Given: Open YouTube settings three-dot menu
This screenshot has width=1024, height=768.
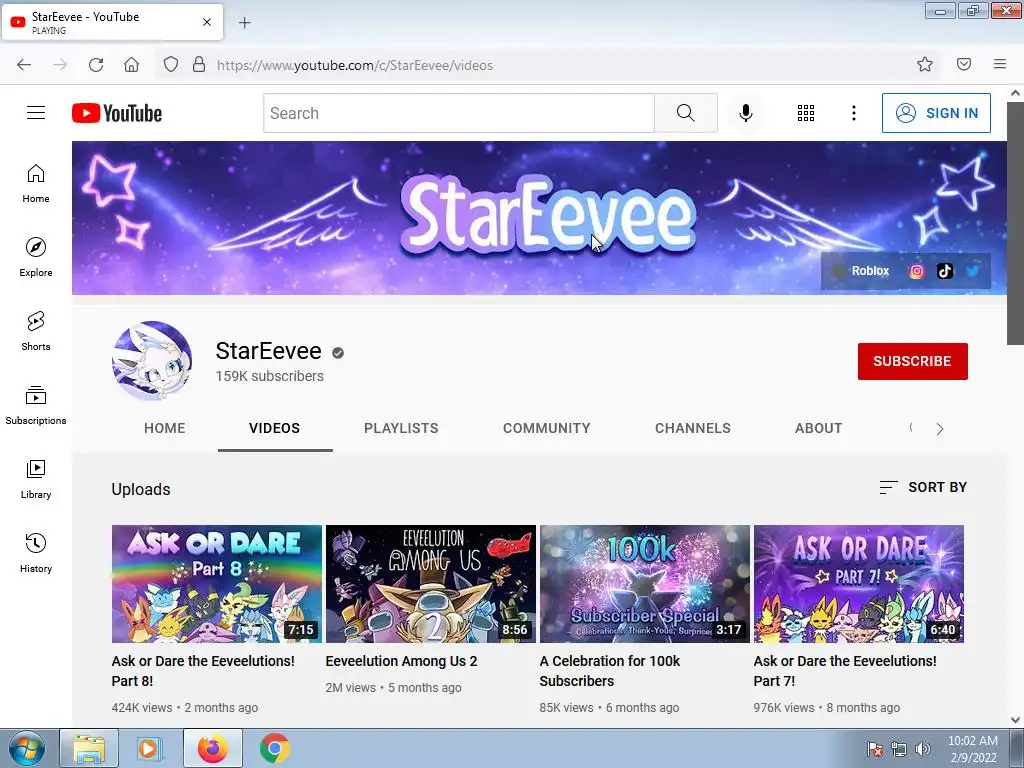Looking at the screenshot, I should click(x=854, y=113).
